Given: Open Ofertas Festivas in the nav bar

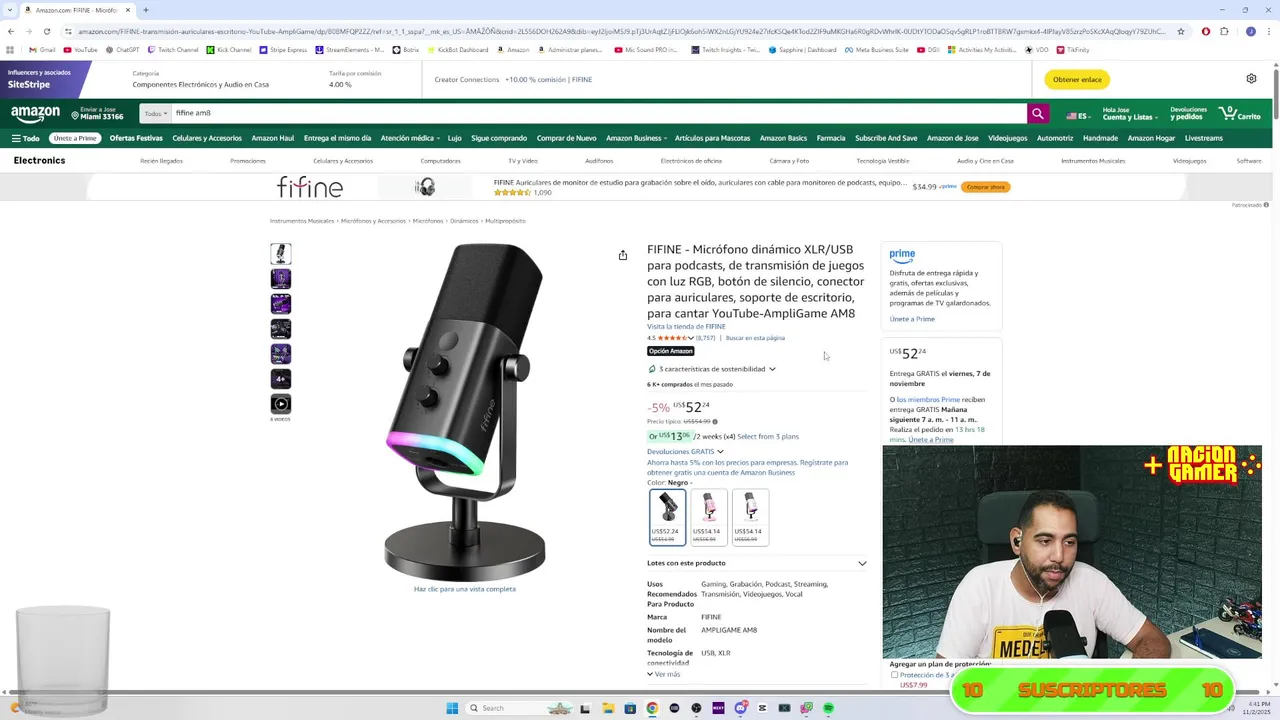Looking at the screenshot, I should point(136,138).
